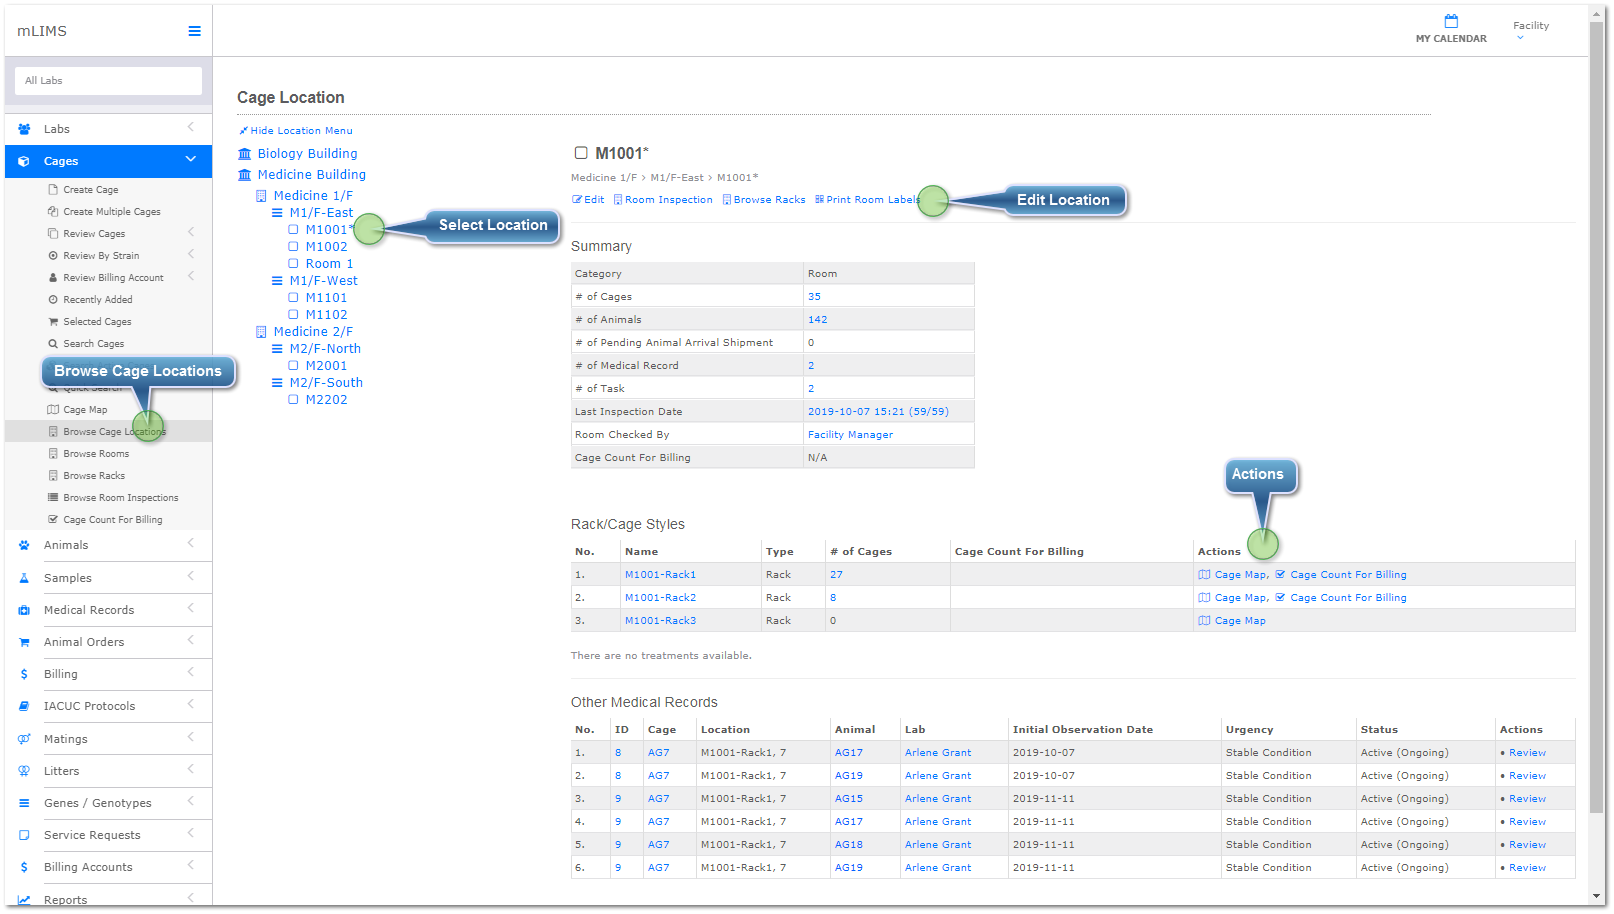The width and height of the screenshot is (1614, 914).
Task: Select Room 1 checkbox in tree
Action: tap(293, 263)
